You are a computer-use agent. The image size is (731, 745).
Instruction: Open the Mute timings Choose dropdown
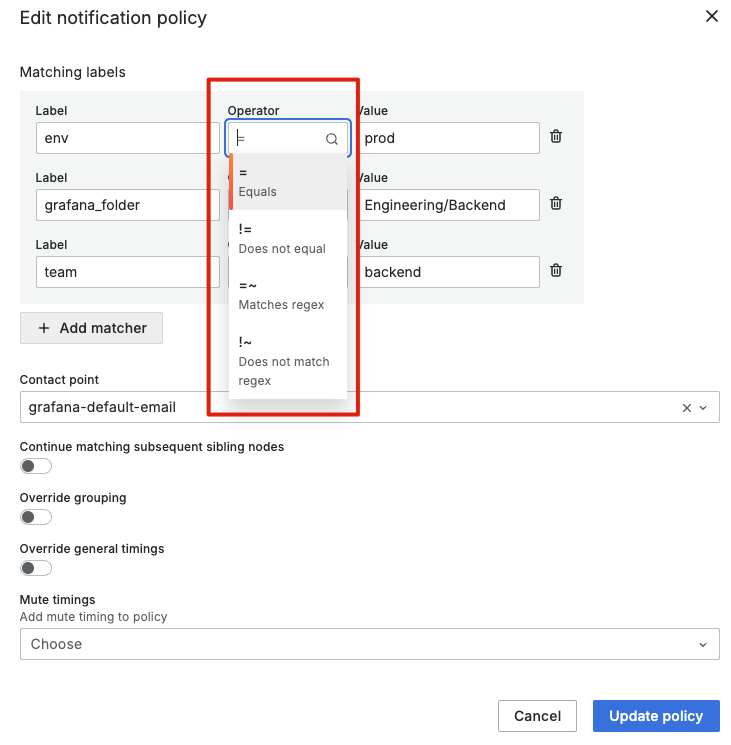point(369,644)
